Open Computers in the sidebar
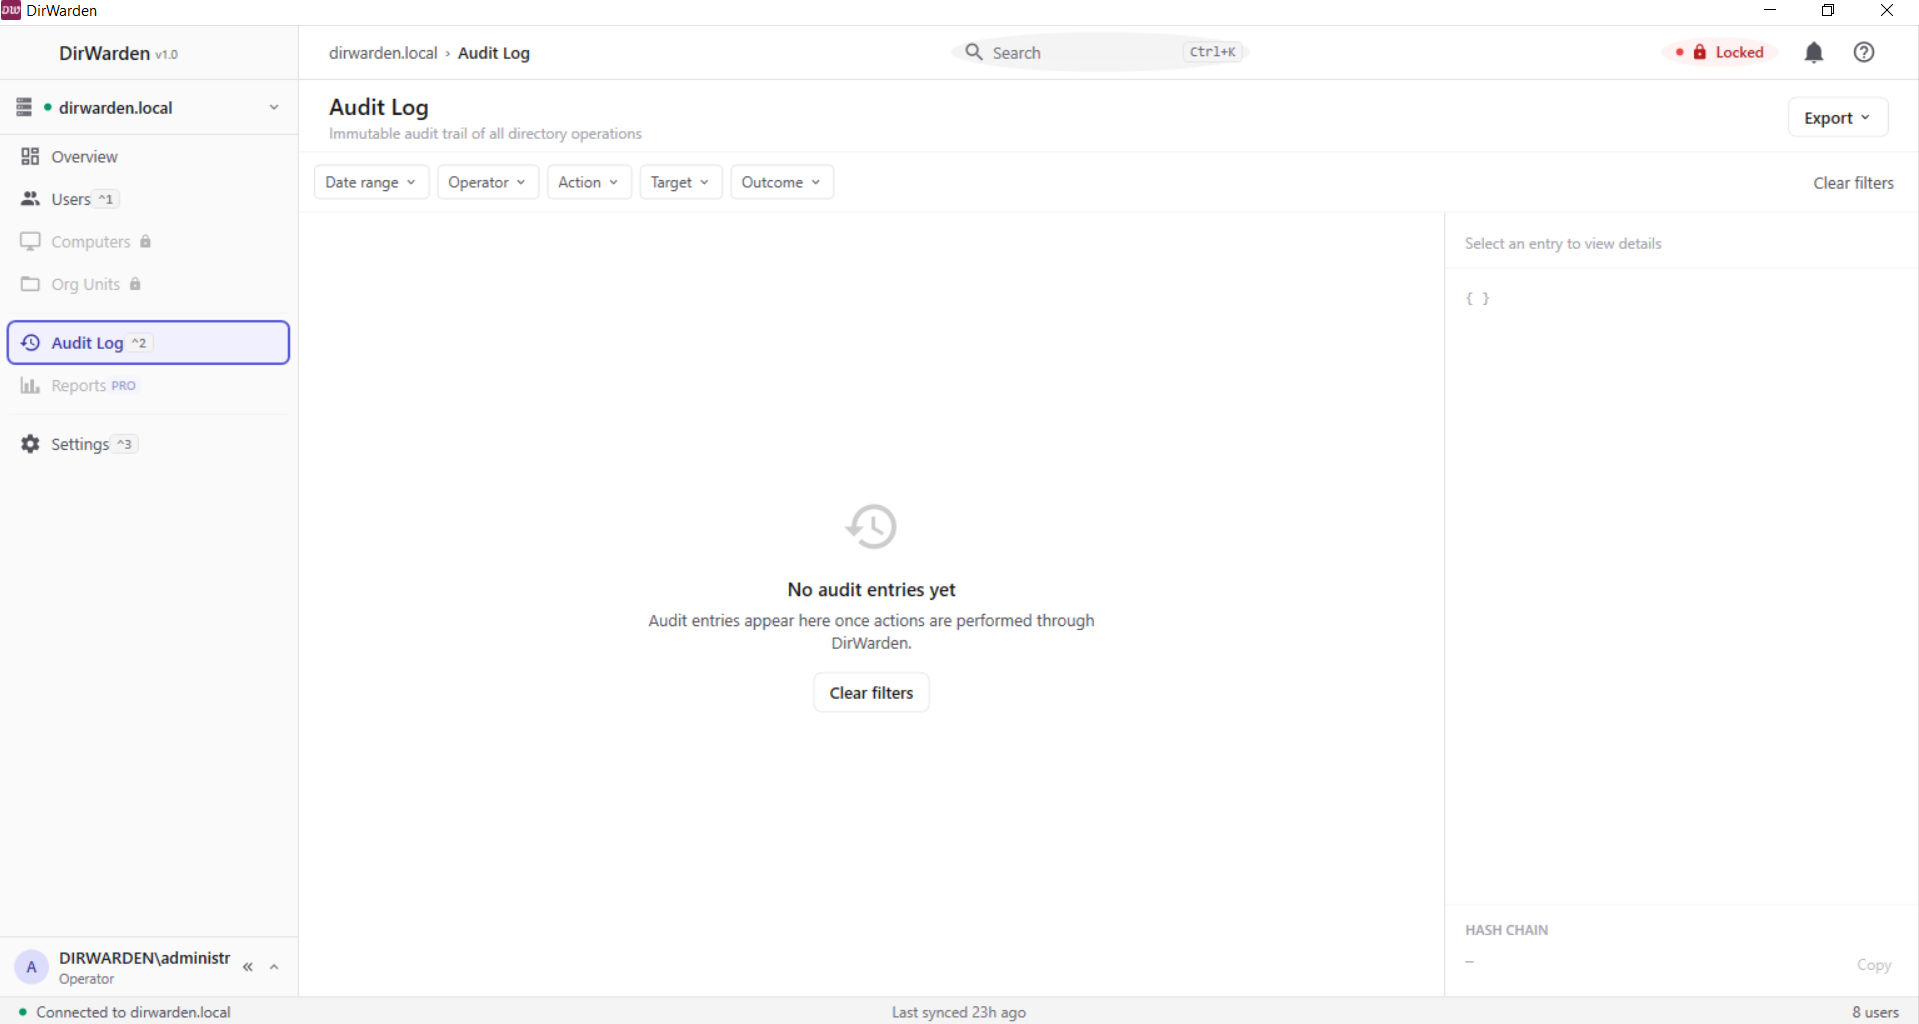Image resolution: width=1919 pixels, height=1024 pixels. (x=148, y=242)
